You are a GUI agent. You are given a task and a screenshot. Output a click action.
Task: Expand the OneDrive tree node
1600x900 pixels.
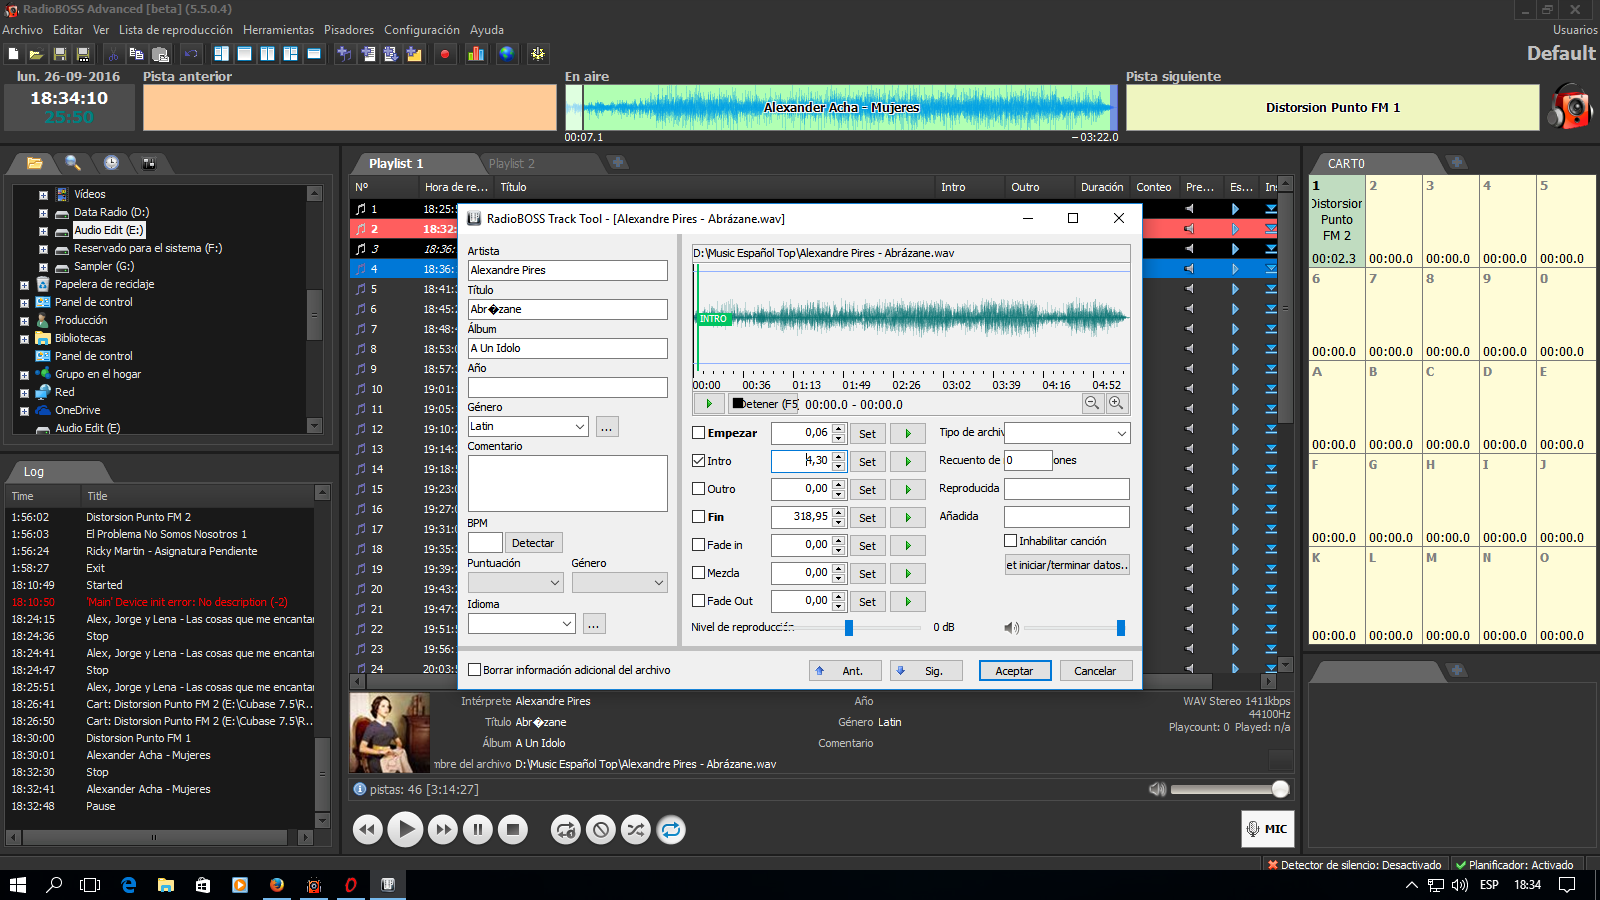(x=24, y=411)
